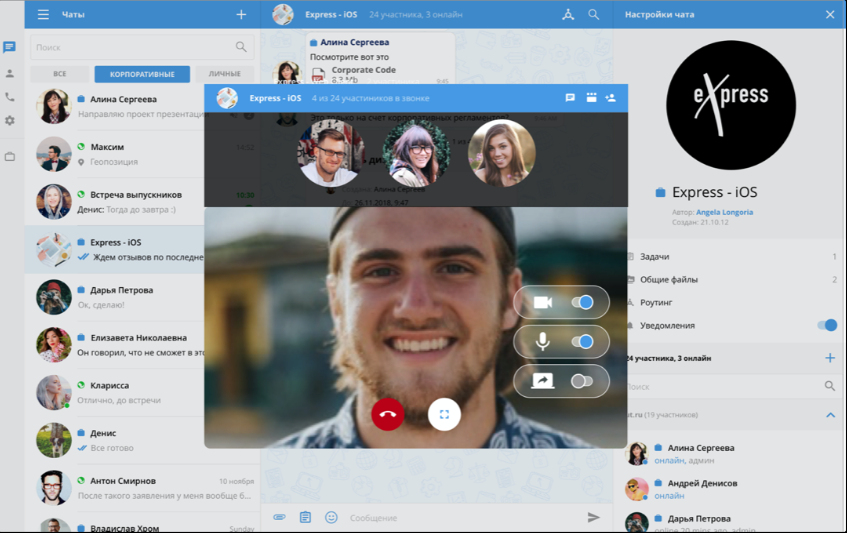This screenshot has width=847, height=533.
Task: End the call with the red hang-up button
Action: click(x=387, y=414)
